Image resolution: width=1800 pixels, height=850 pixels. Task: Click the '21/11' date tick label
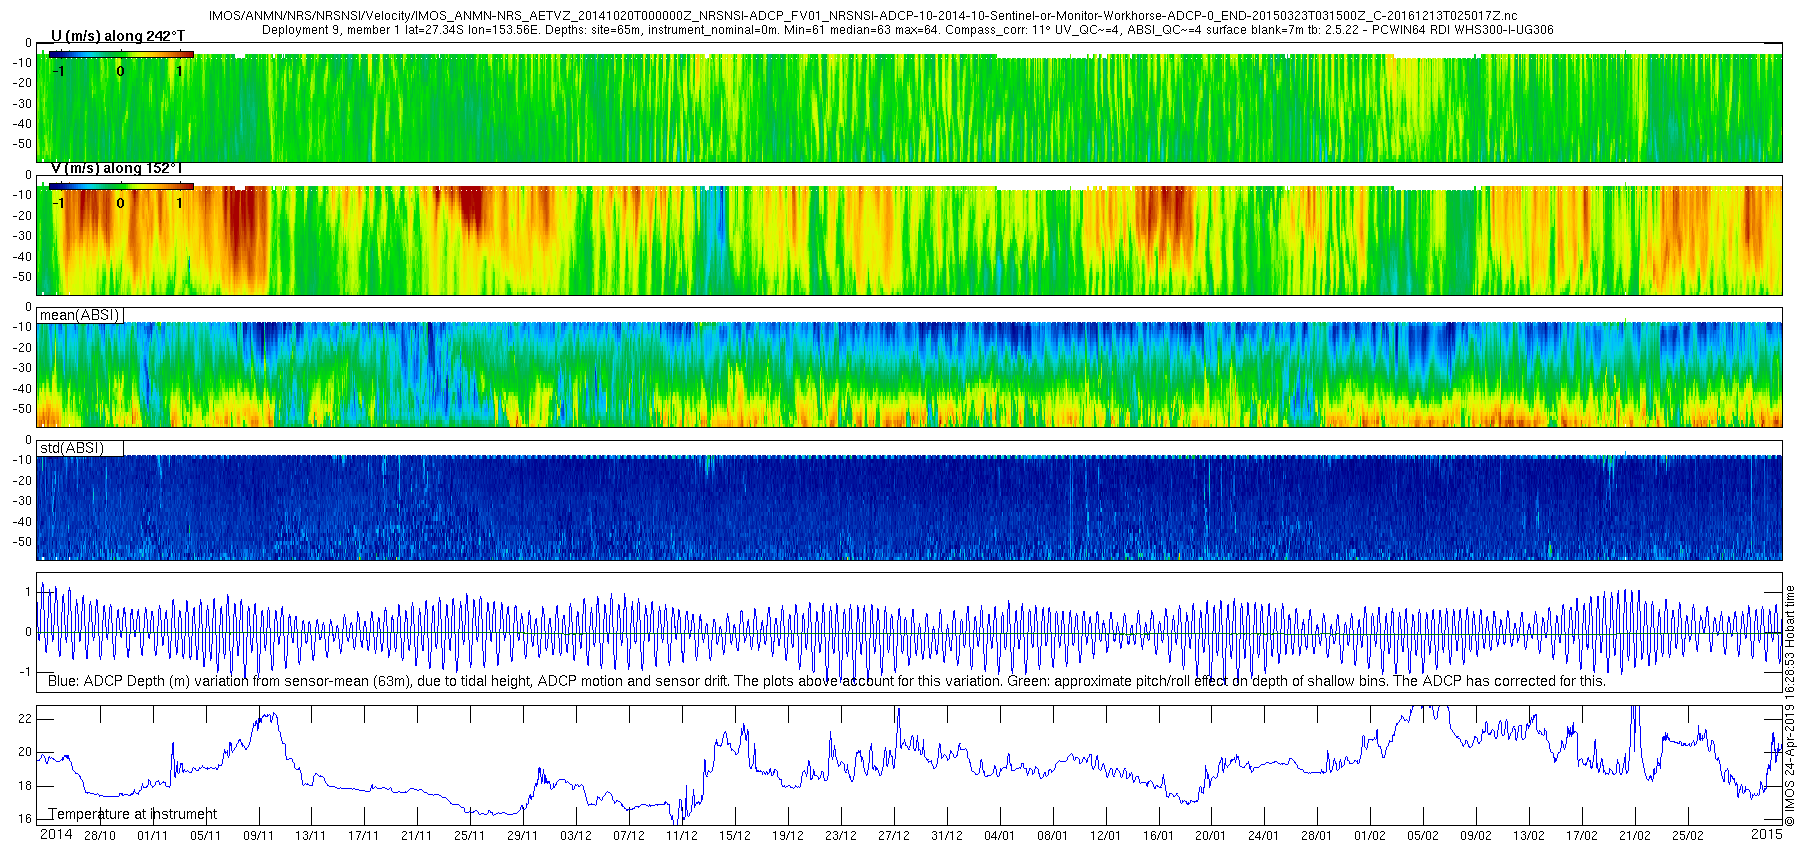(x=417, y=836)
